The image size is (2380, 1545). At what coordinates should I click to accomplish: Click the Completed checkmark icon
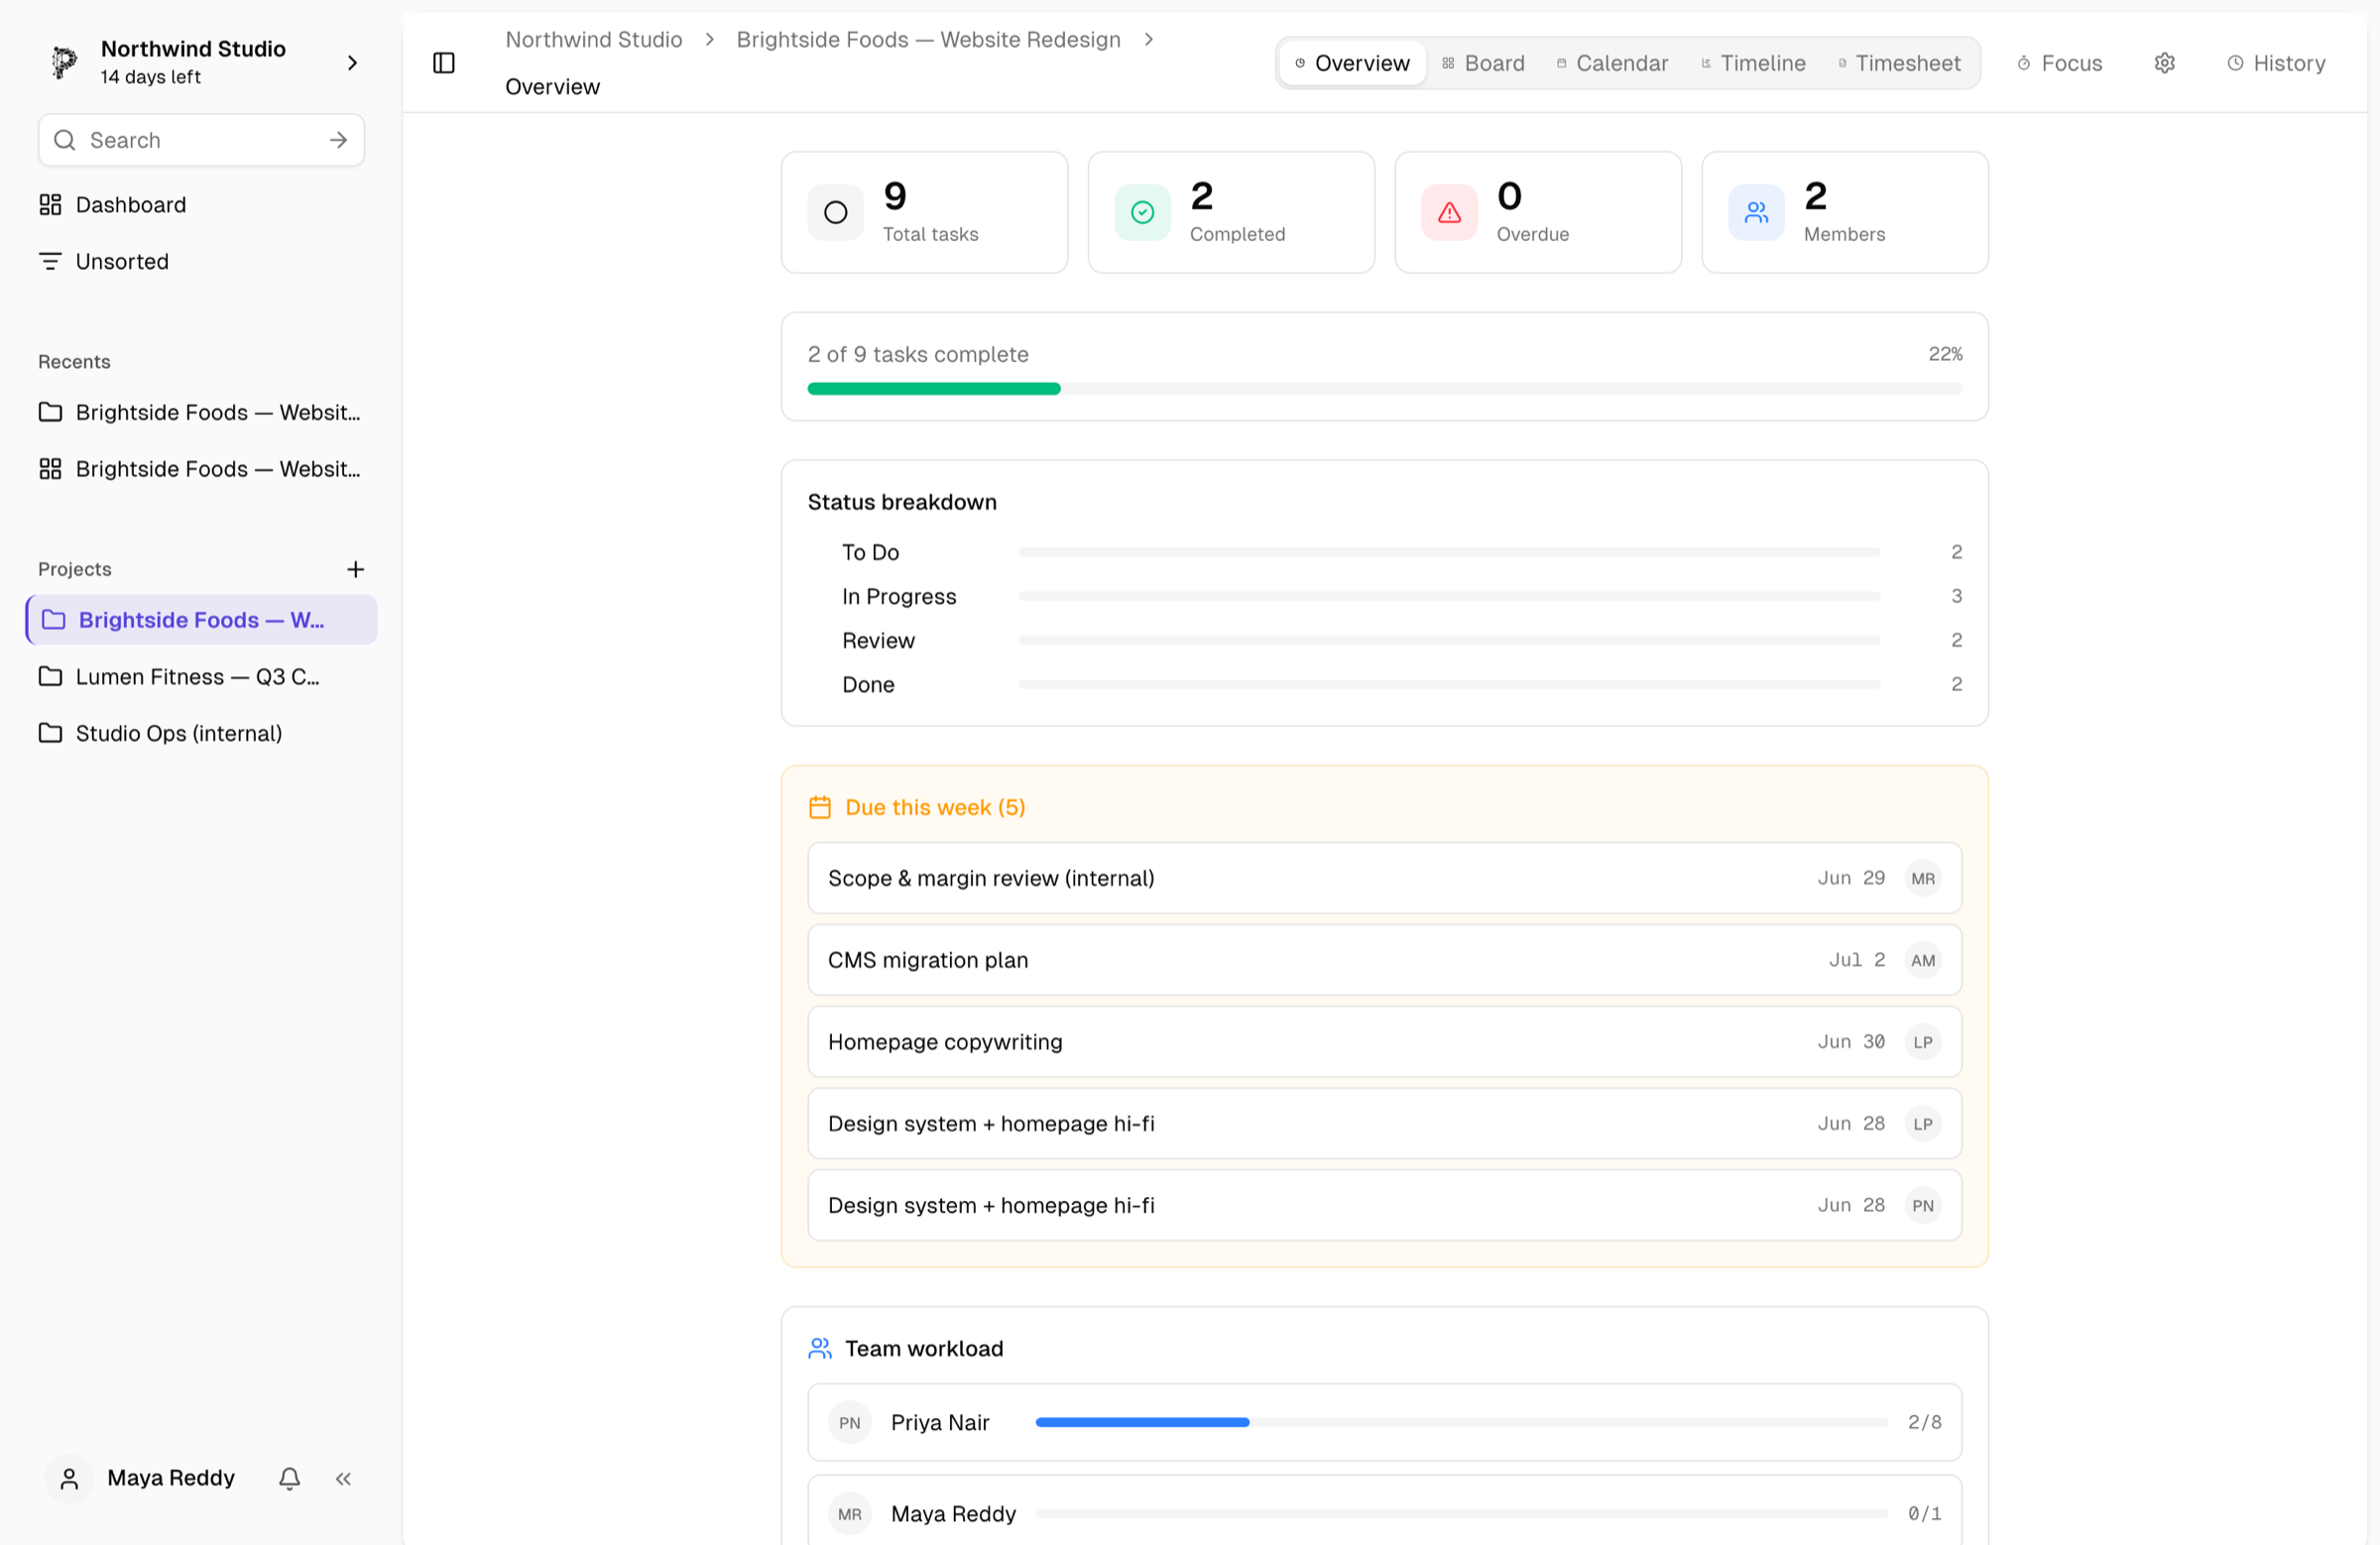pos(1143,212)
